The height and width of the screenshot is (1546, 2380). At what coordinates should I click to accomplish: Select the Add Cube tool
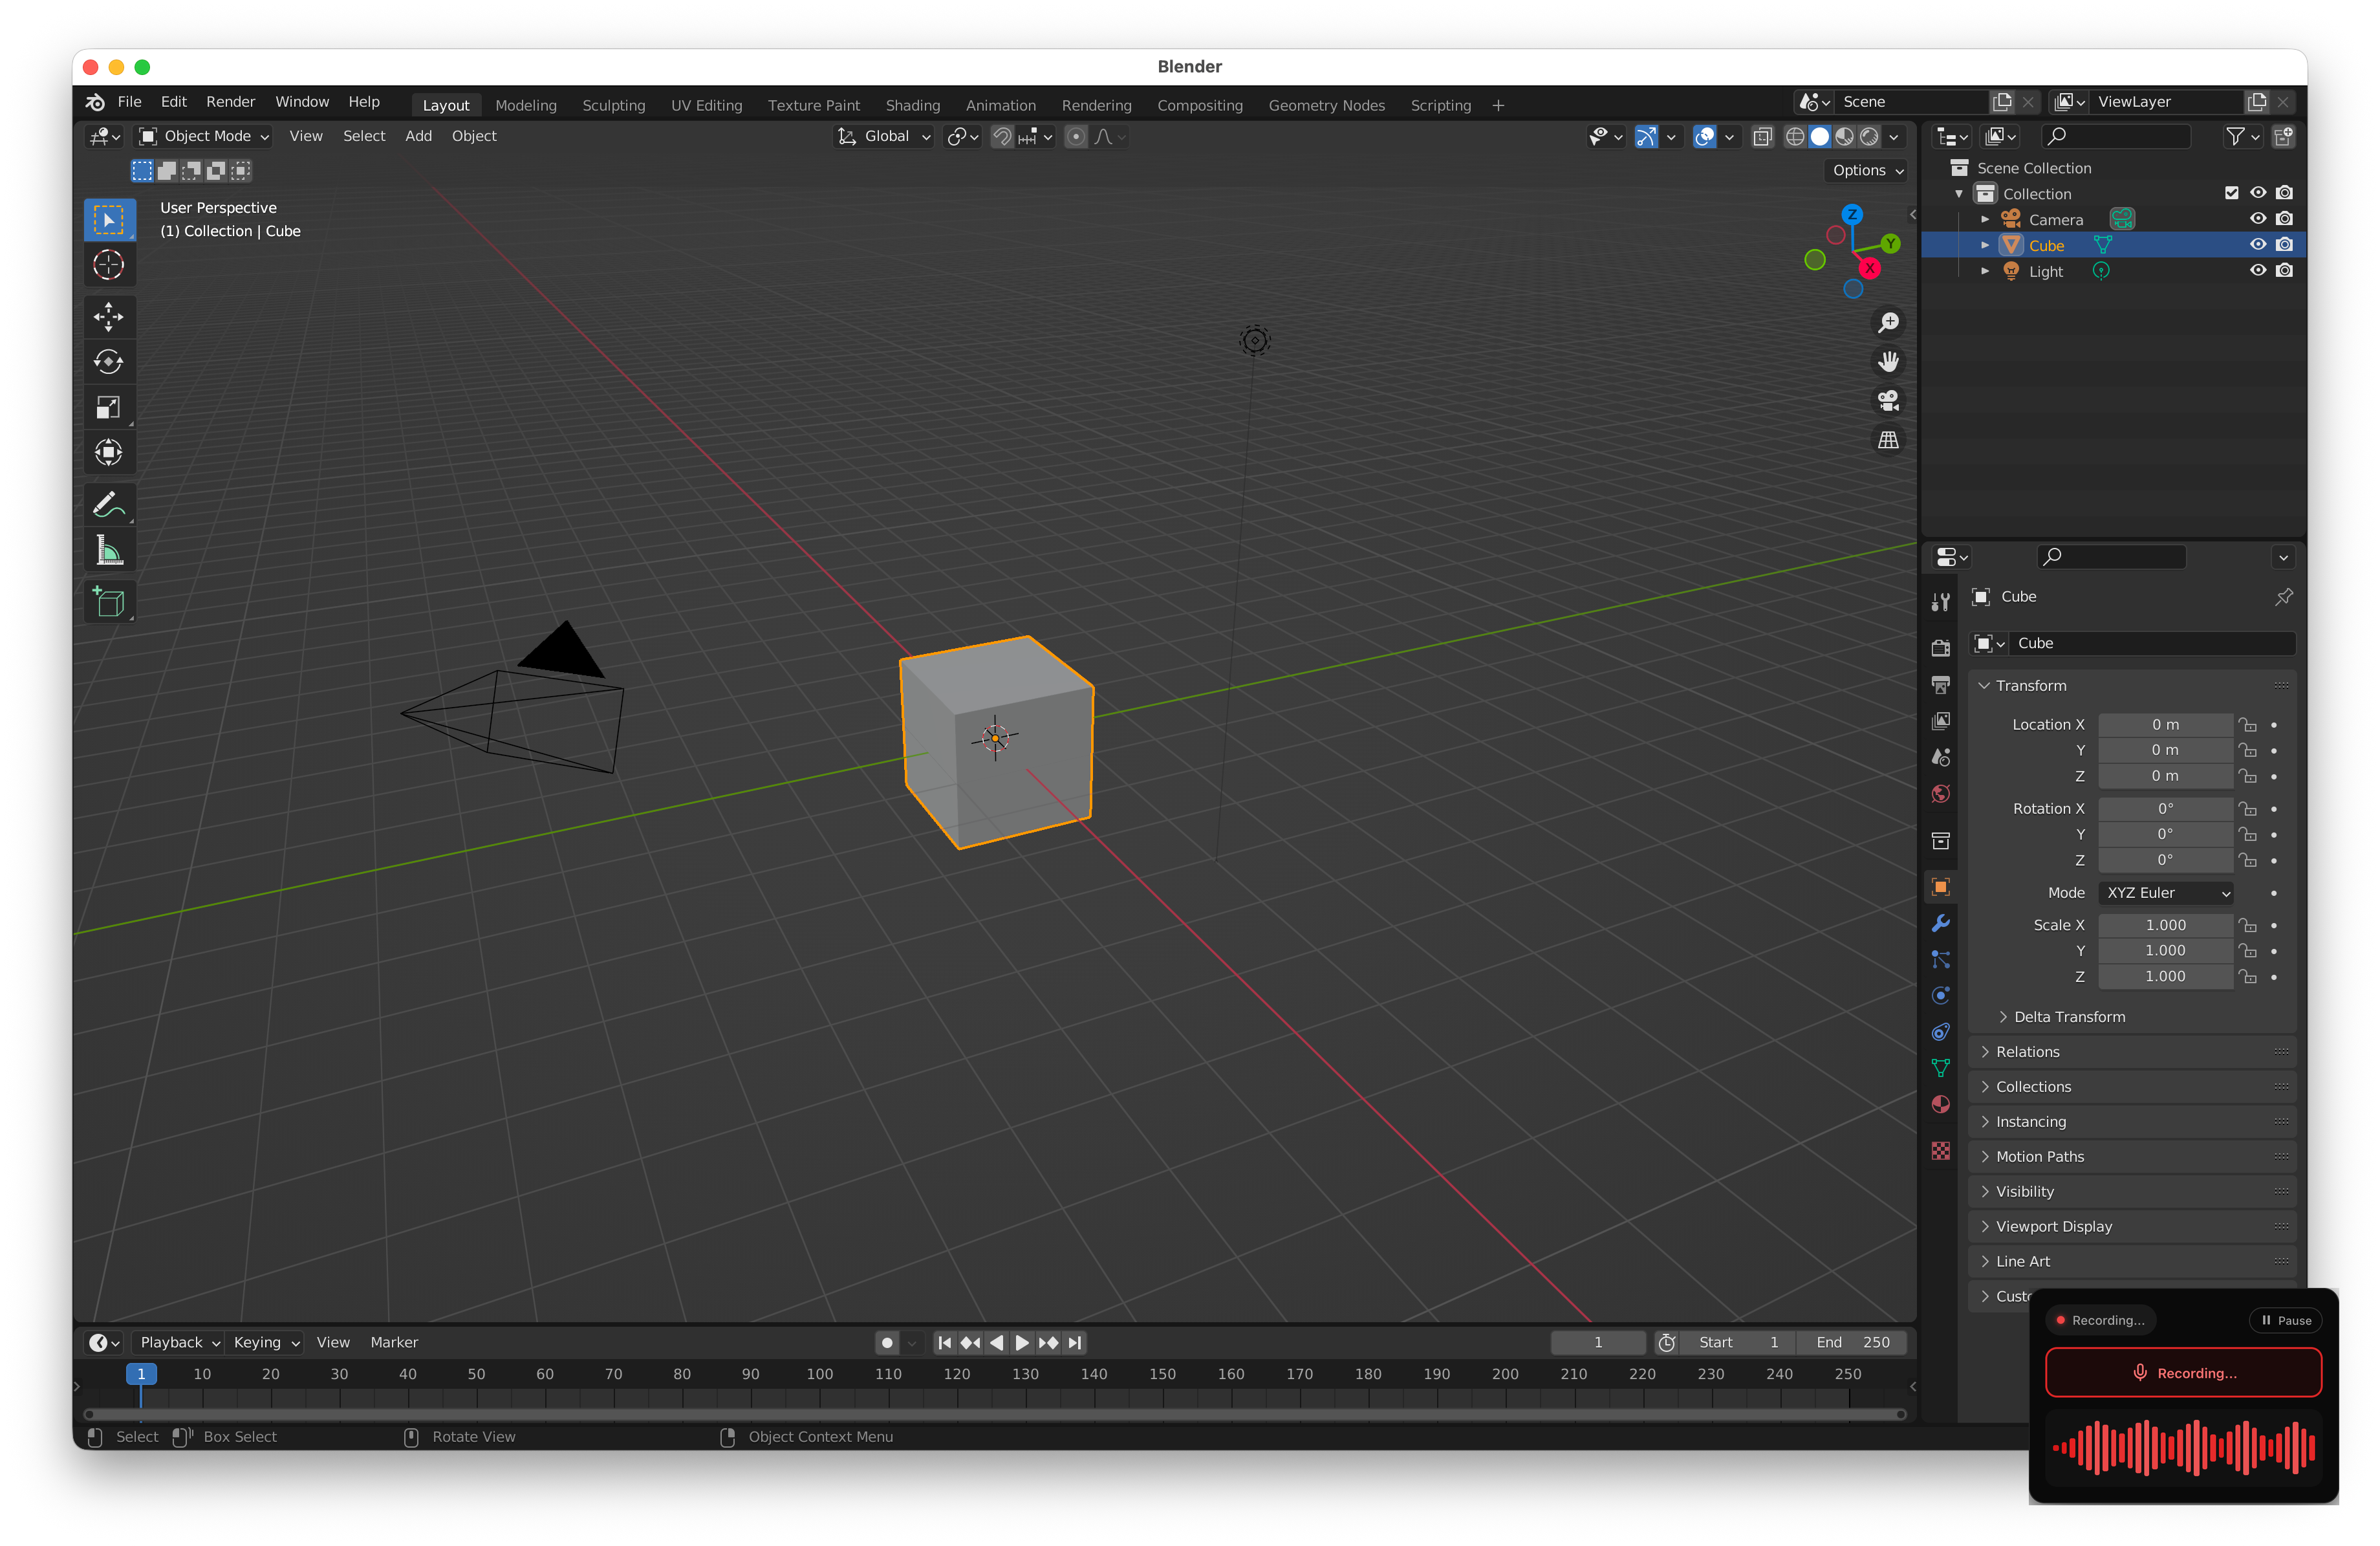tap(108, 602)
